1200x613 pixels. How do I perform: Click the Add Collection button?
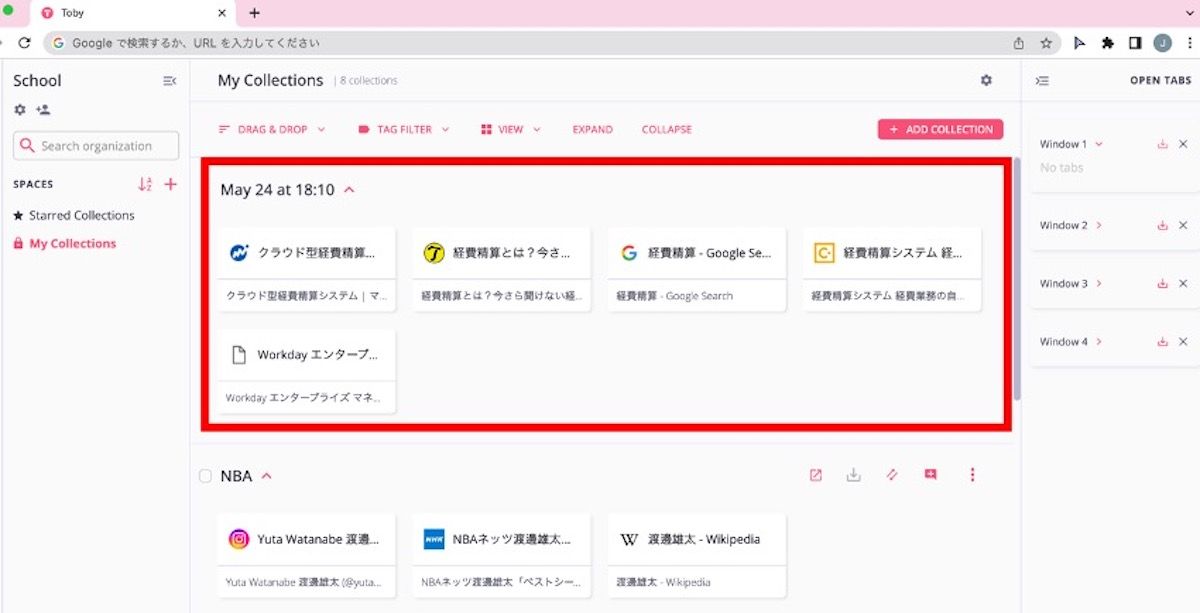tap(940, 130)
